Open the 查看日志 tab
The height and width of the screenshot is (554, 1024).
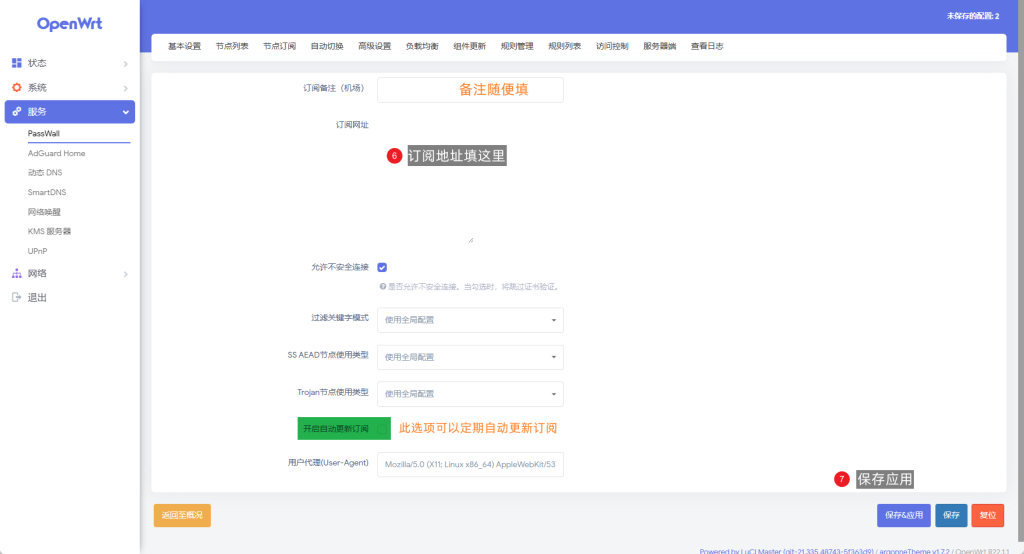(707, 46)
